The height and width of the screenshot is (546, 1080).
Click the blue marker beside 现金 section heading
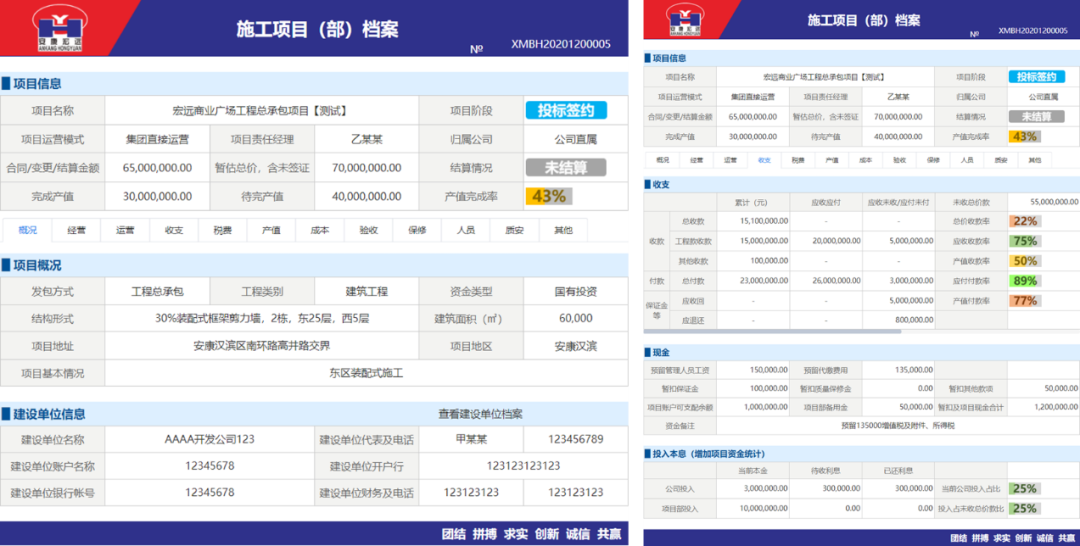click(647, 353)
